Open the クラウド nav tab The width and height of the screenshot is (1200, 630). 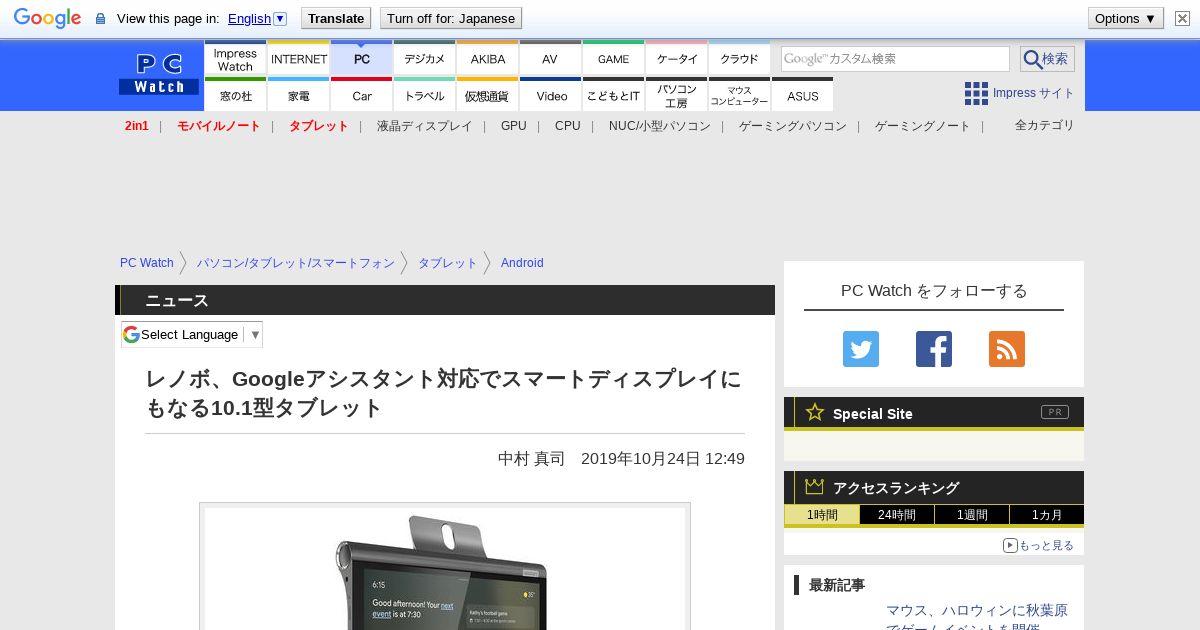[740, 59]
